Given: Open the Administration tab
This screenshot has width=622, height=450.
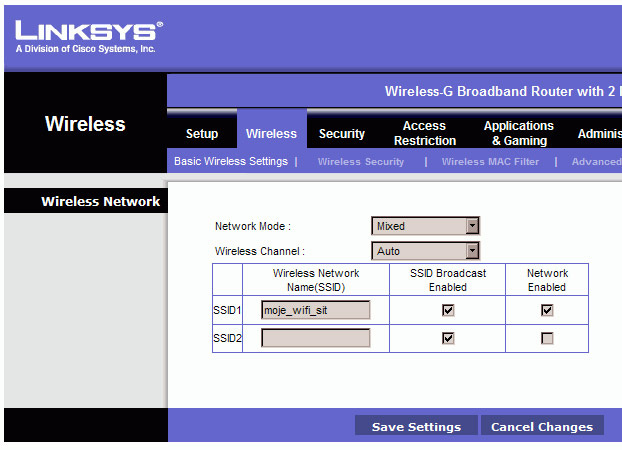Looking at the screenshot, I should (599, 134).
